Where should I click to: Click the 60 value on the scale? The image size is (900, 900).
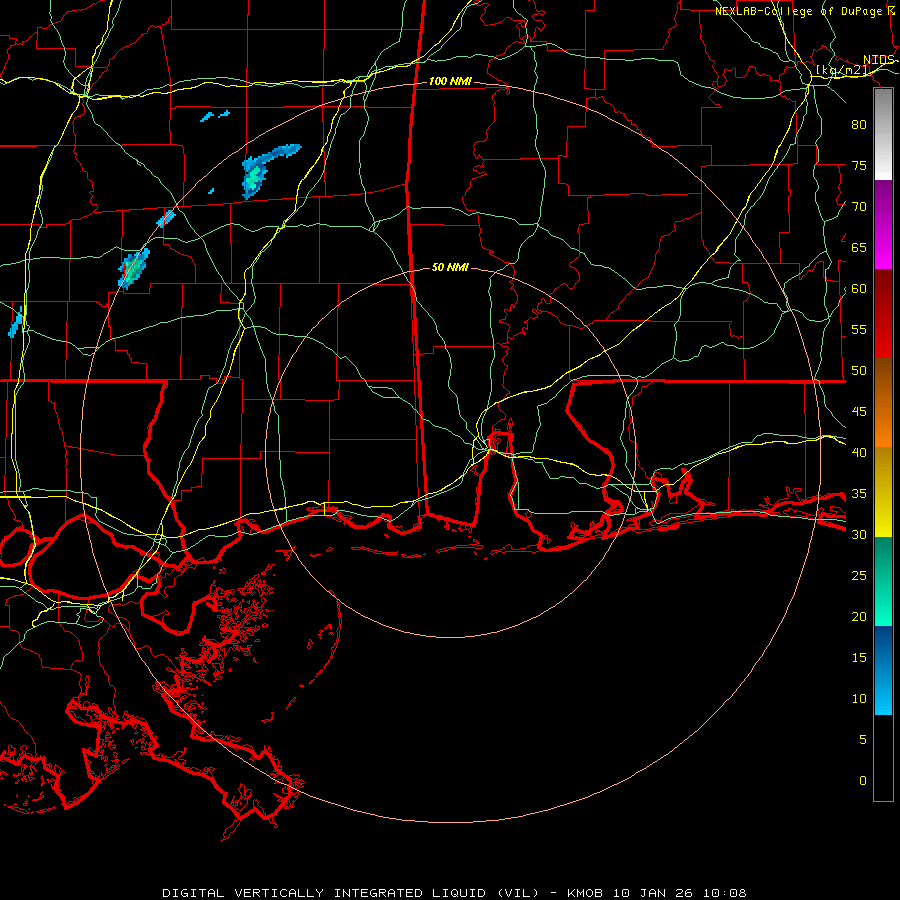(859, 289)
